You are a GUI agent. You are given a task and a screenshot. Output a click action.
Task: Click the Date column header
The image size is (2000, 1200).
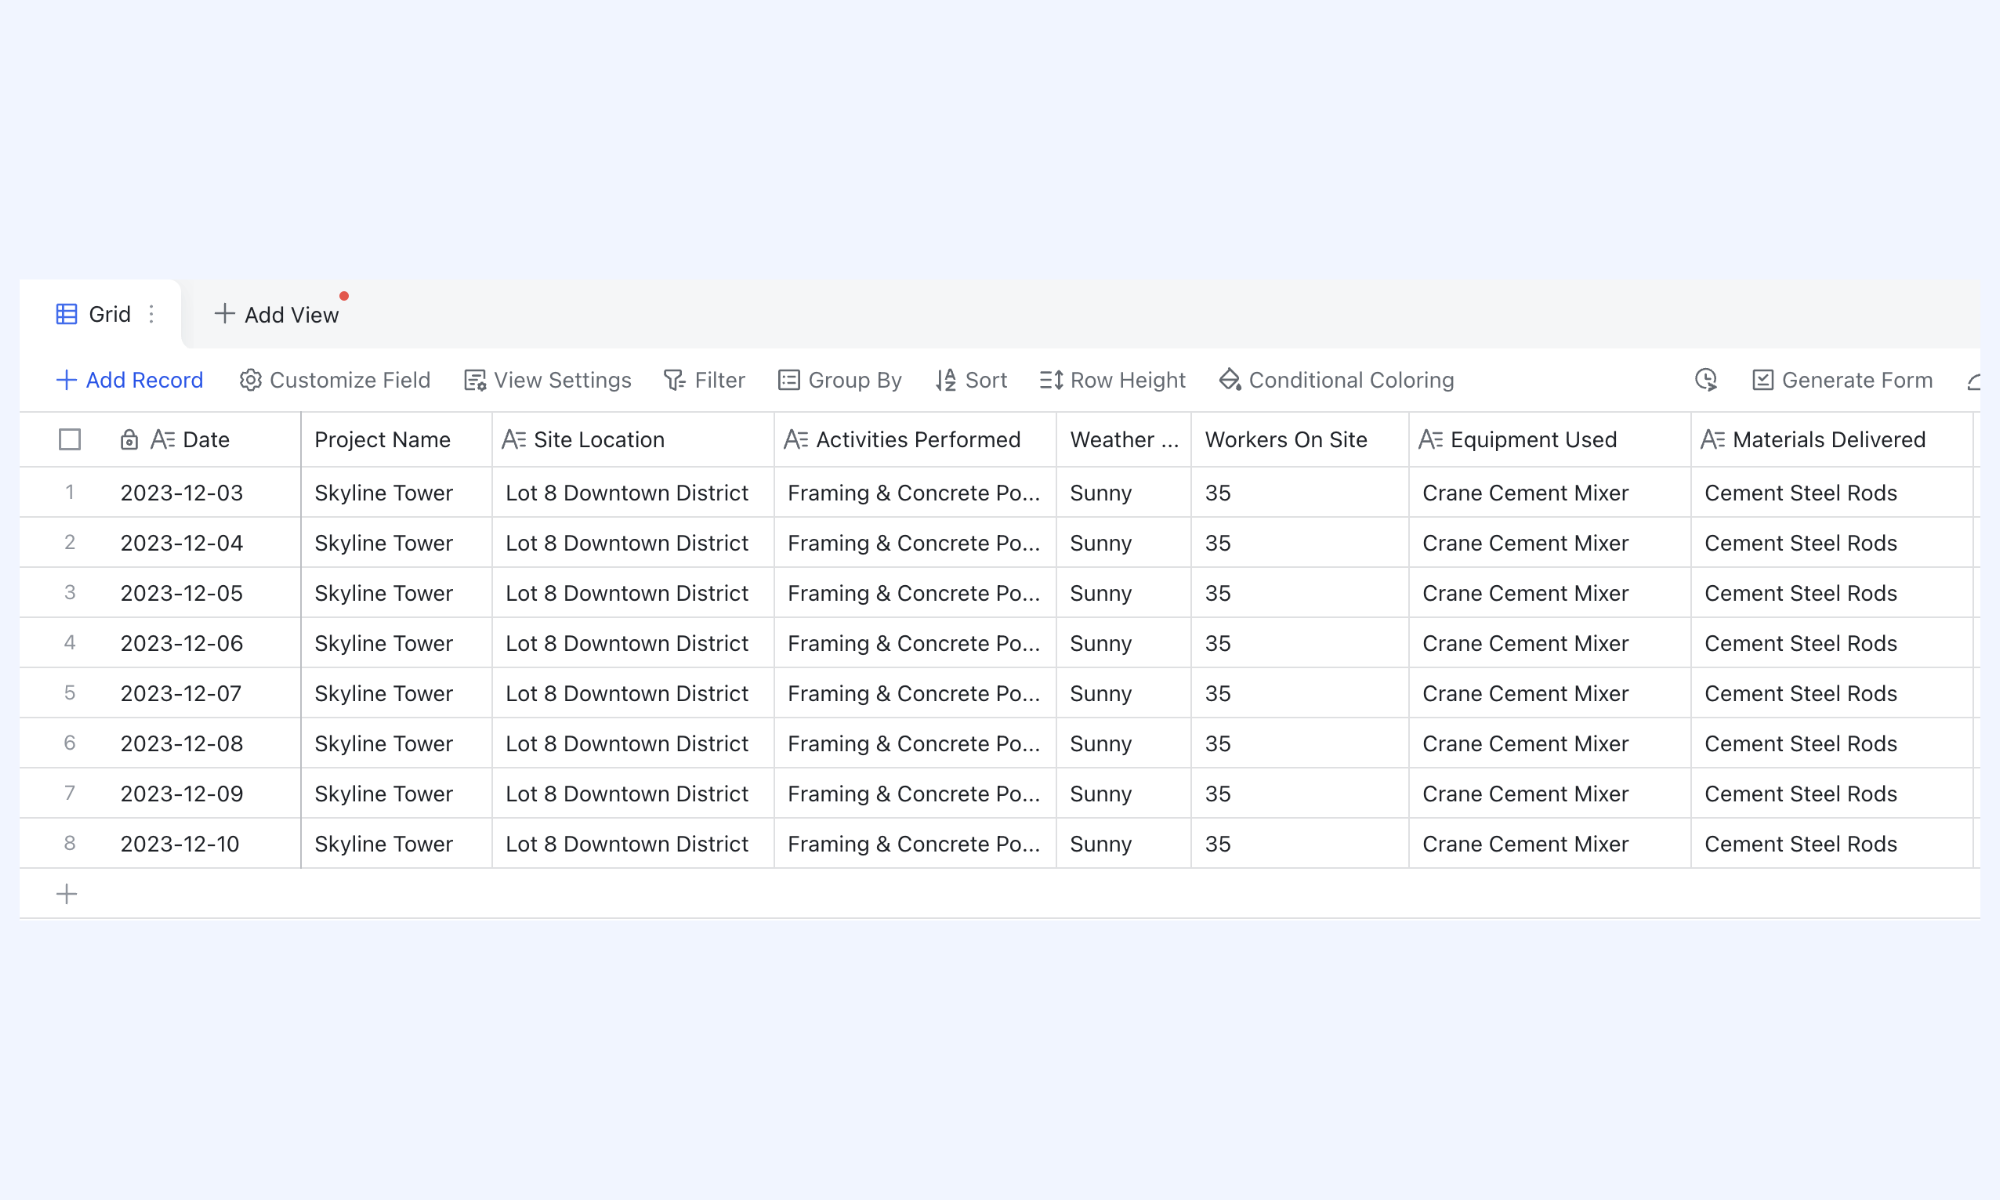pyautogui.click(x=205, y=440)
